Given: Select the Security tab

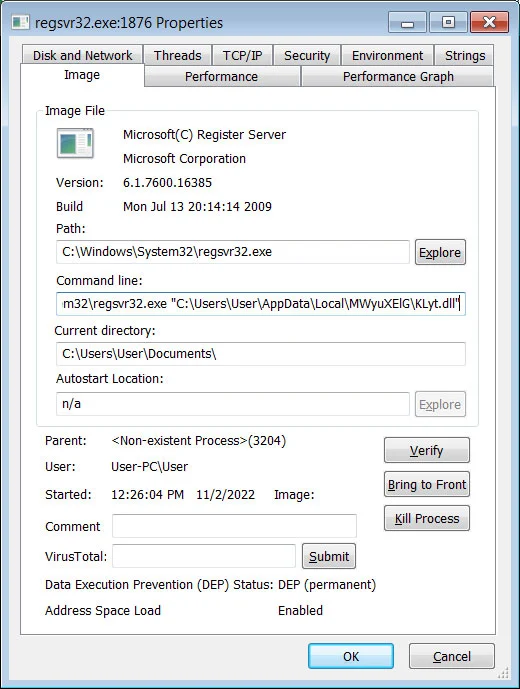Looking at the screenshot, I should [307, 55].
